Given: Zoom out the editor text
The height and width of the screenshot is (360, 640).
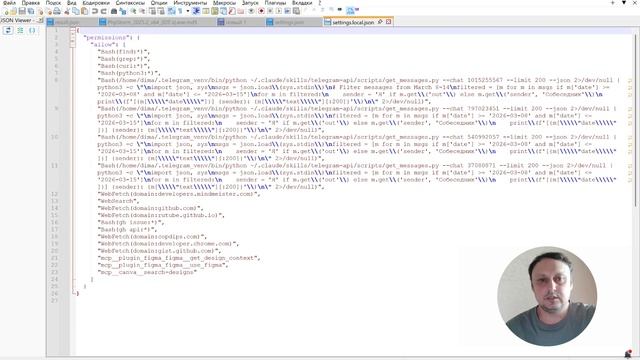Looking at the screenshot, I should tap(142, 11).
